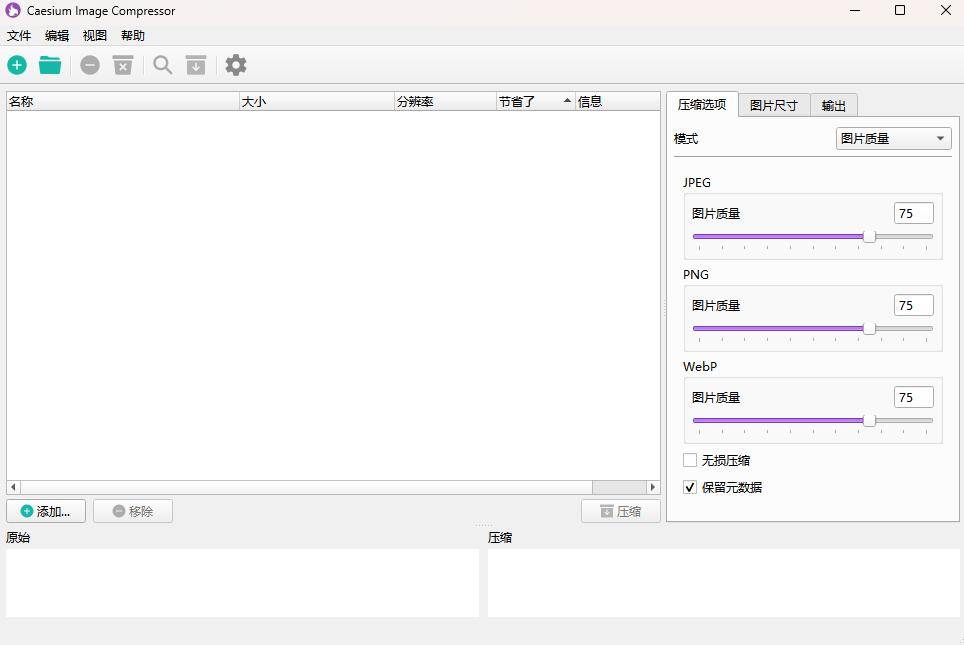Switch to the 输出 tab

(834, 106)
